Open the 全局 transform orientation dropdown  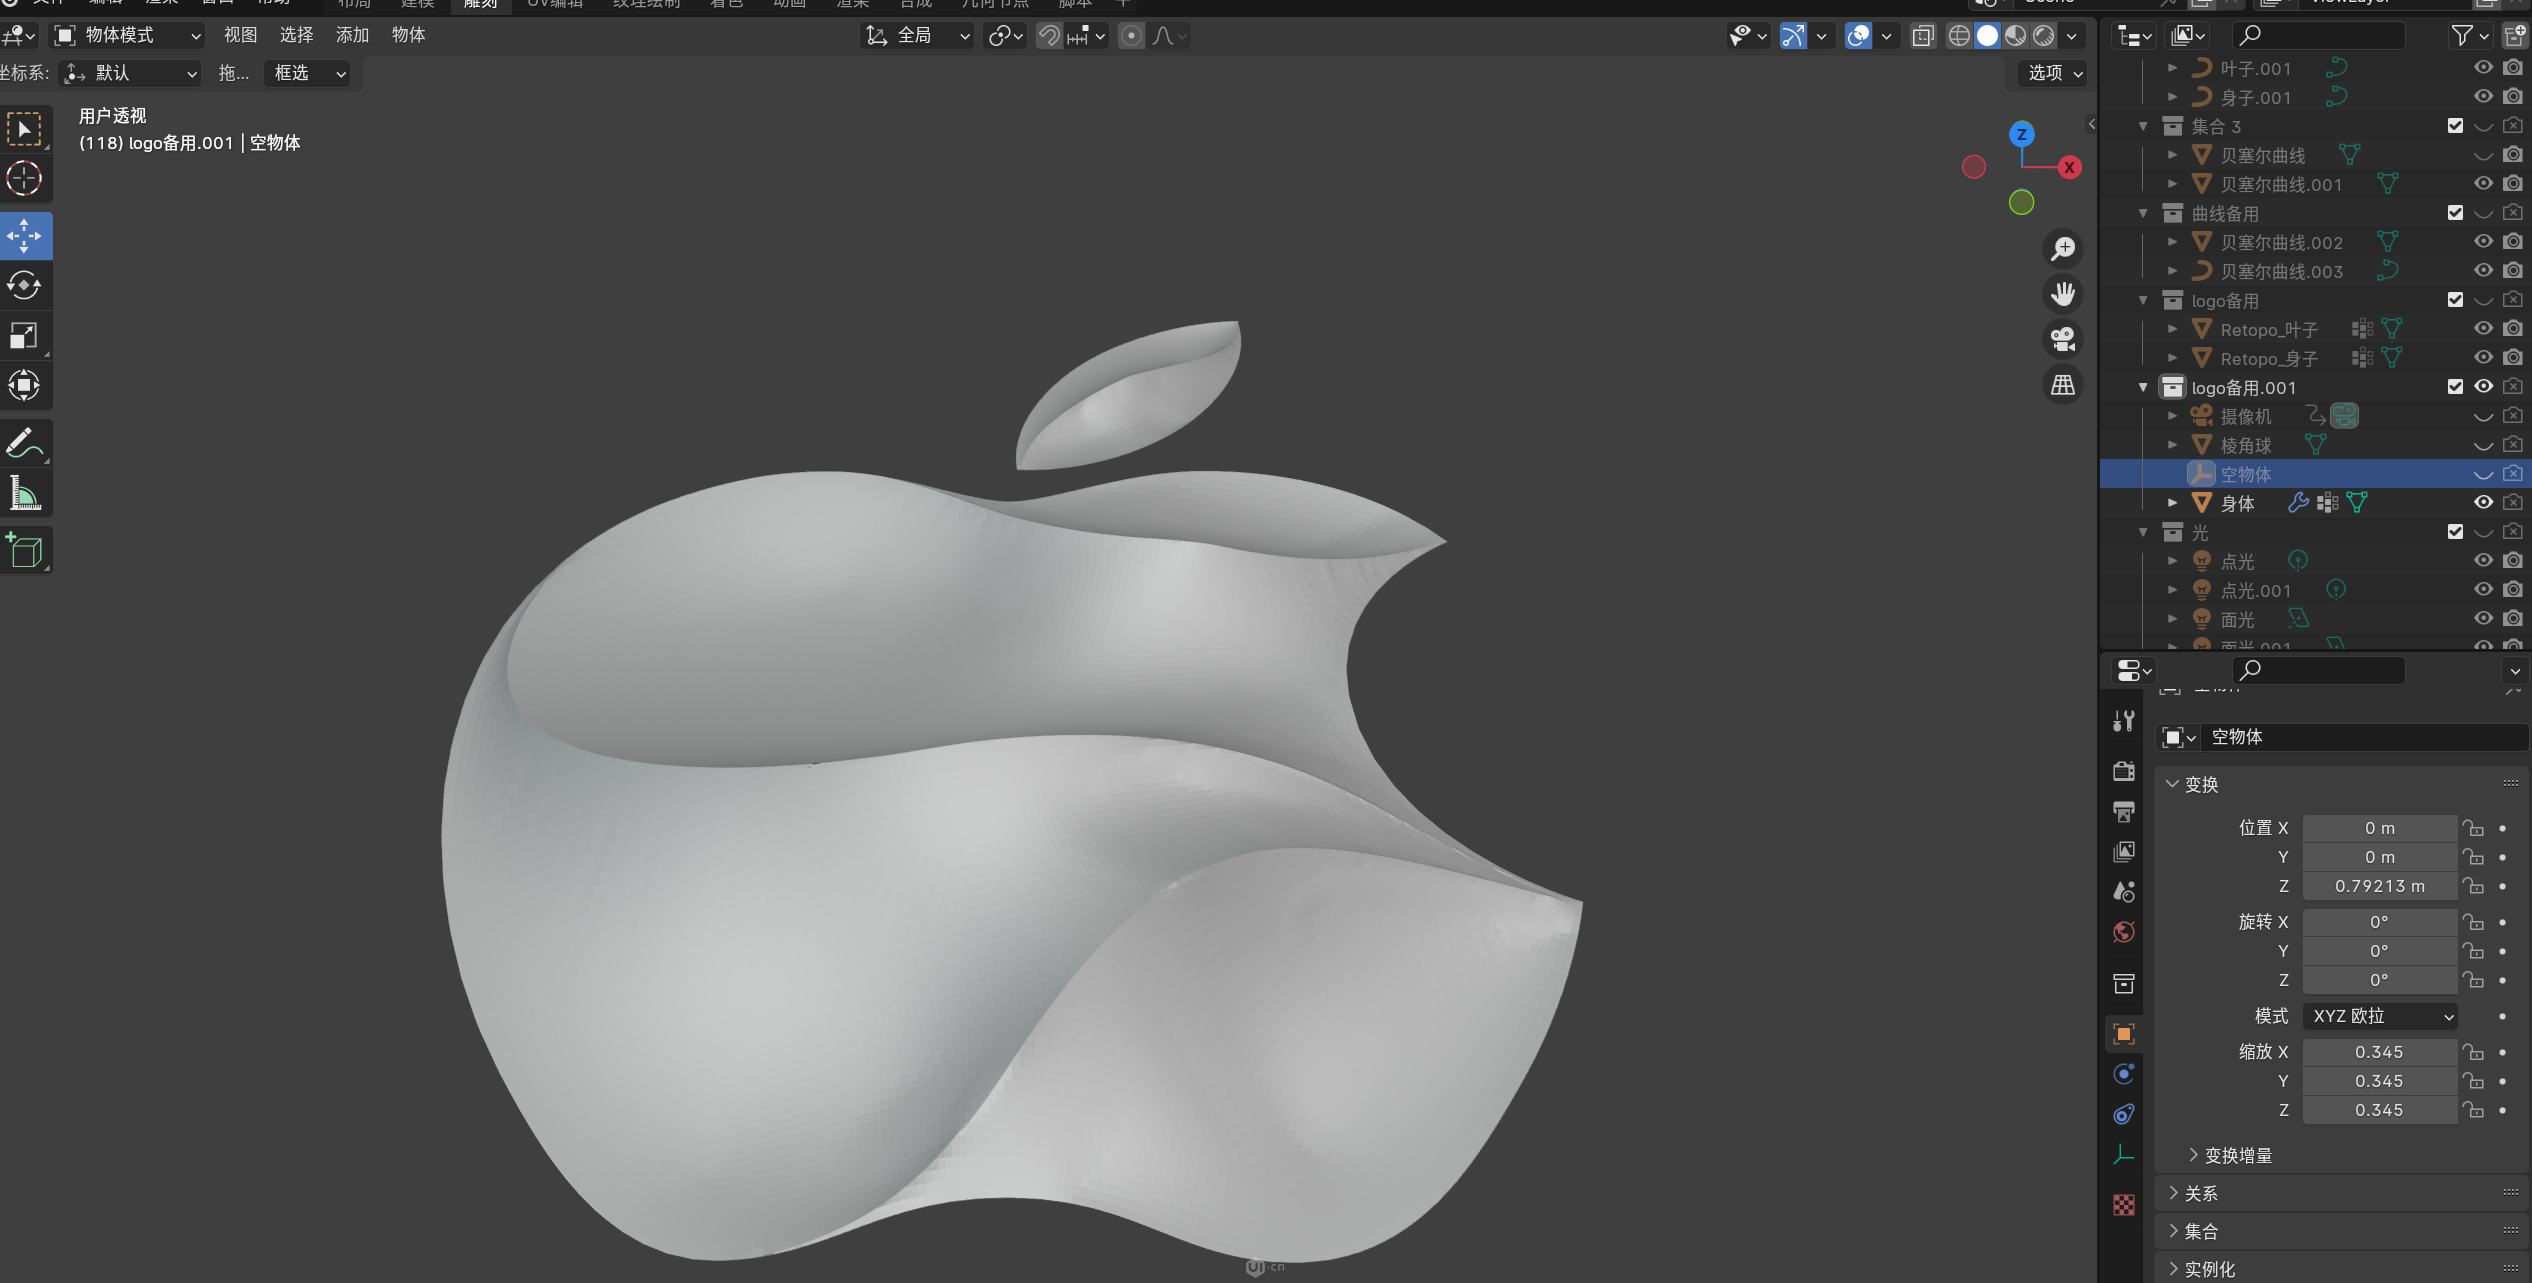[917, 36]
